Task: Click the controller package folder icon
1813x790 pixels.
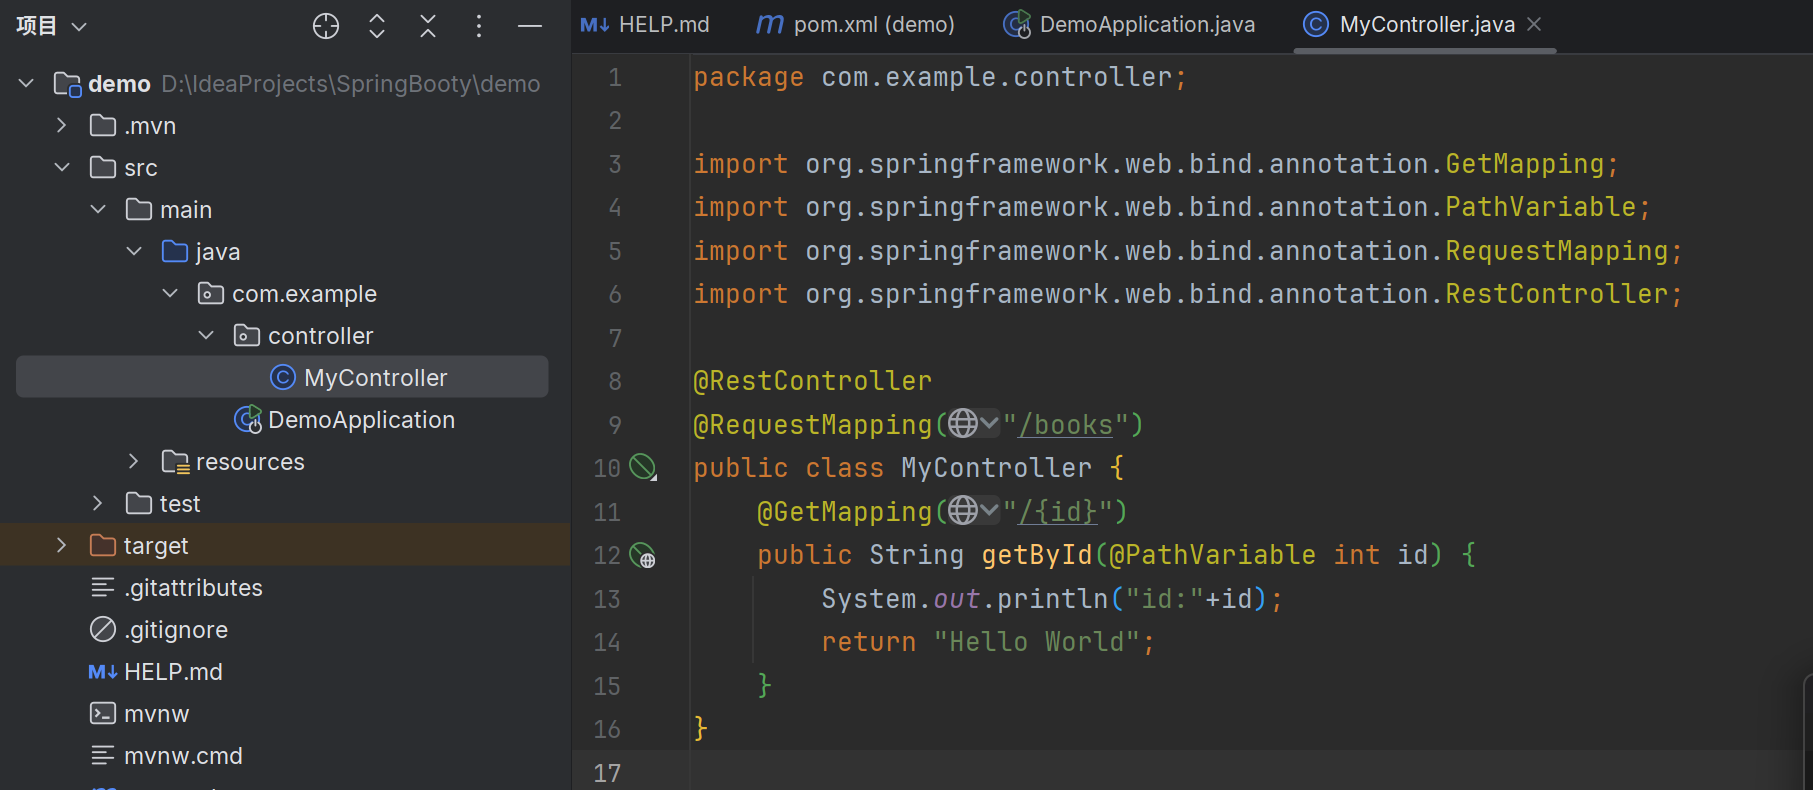Action: click(247, 335)
